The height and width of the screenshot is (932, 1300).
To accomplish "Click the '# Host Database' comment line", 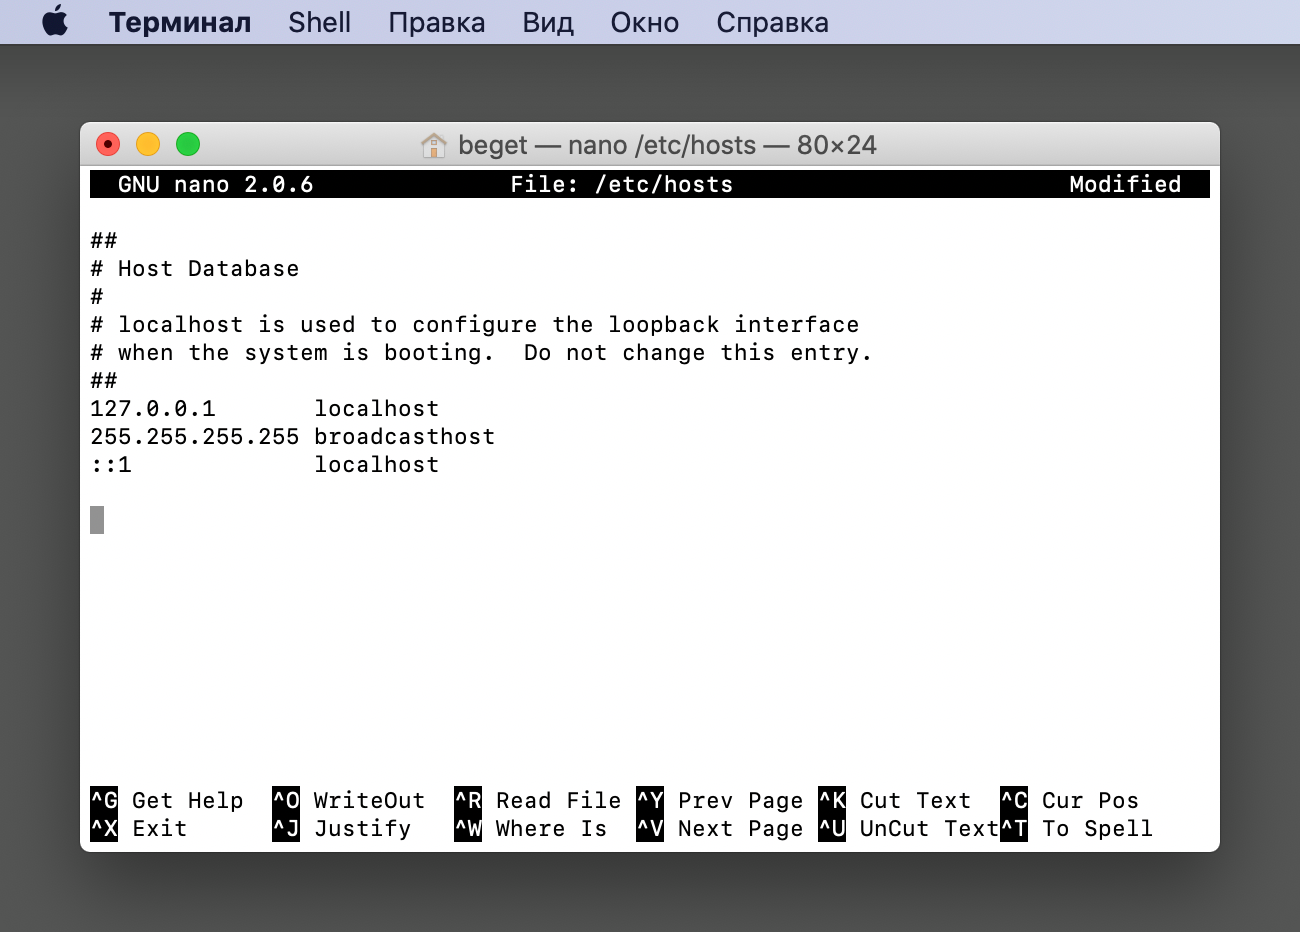I will pos(195,269).
